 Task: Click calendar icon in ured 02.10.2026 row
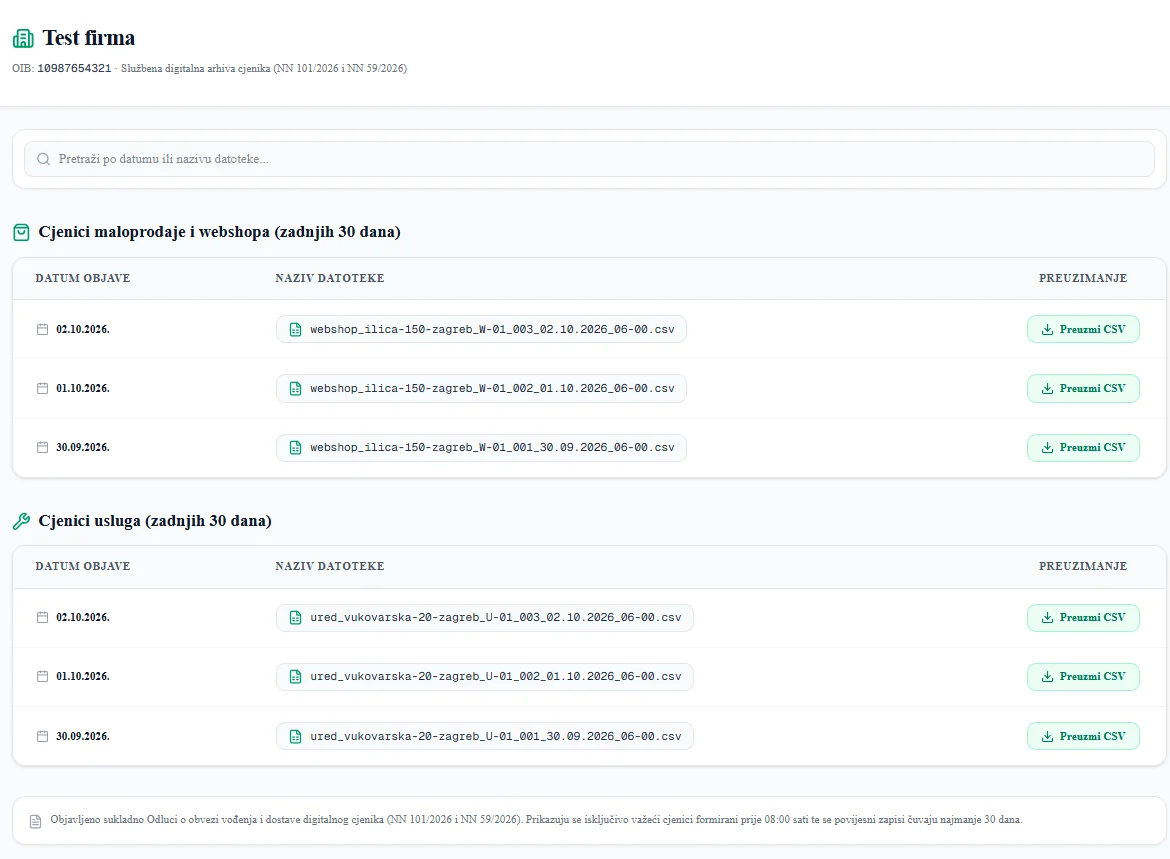43,617
